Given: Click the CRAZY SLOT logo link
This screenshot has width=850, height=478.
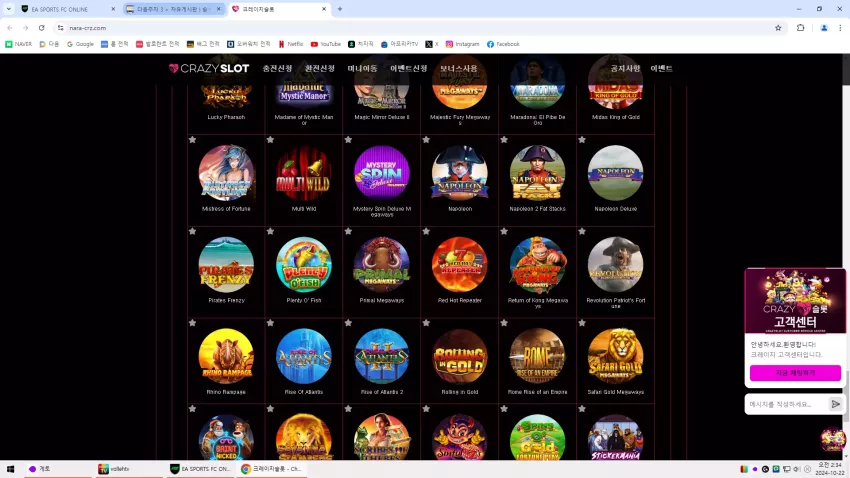Looking at the screenshot, I should (x=209, y=68).
